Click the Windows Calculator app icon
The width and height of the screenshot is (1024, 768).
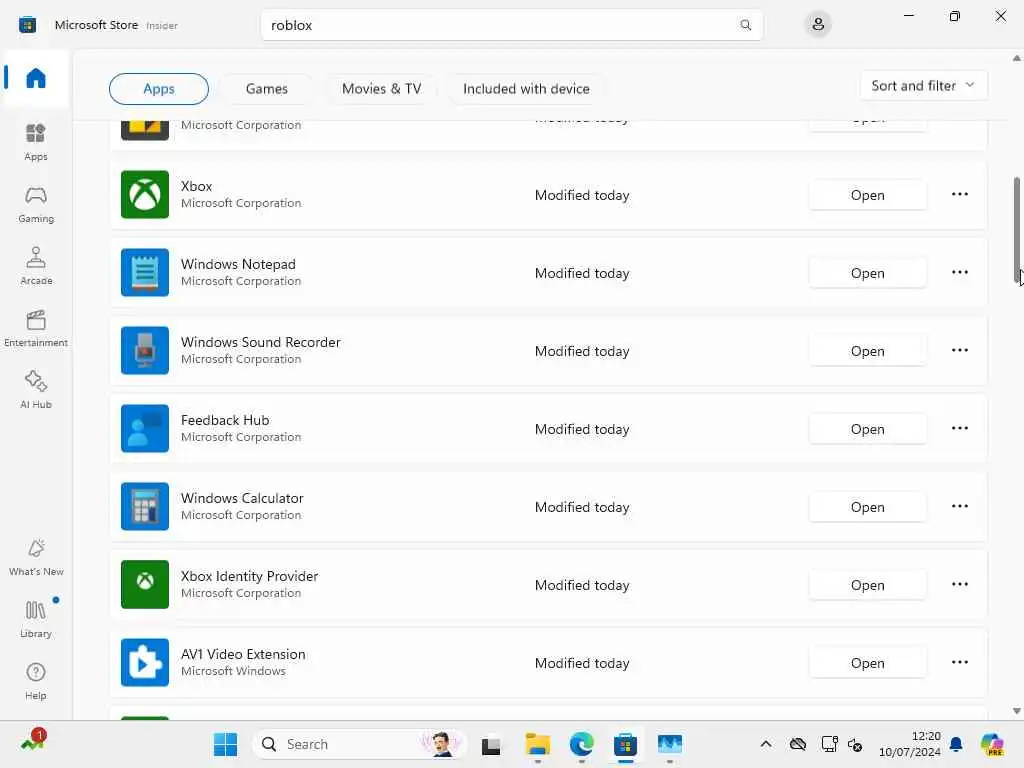pos(145,506)
